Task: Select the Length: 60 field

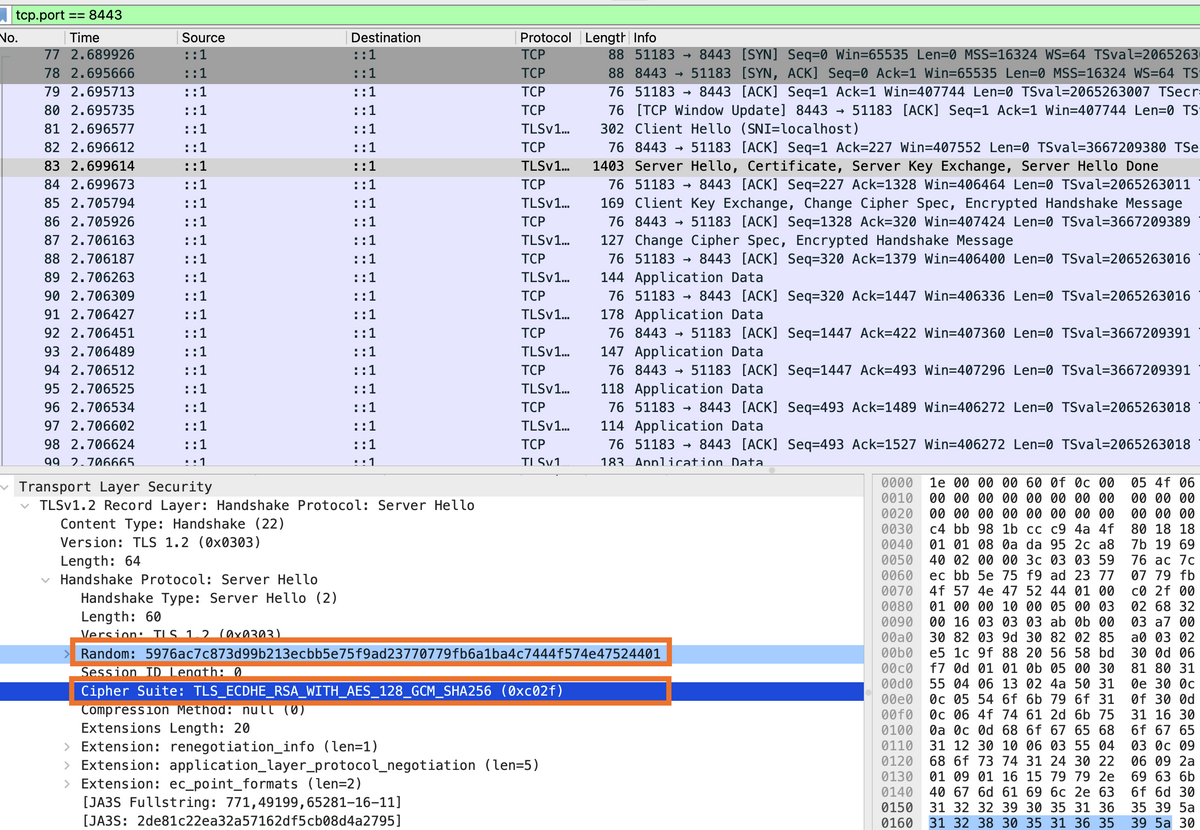Action: point(120,617)
